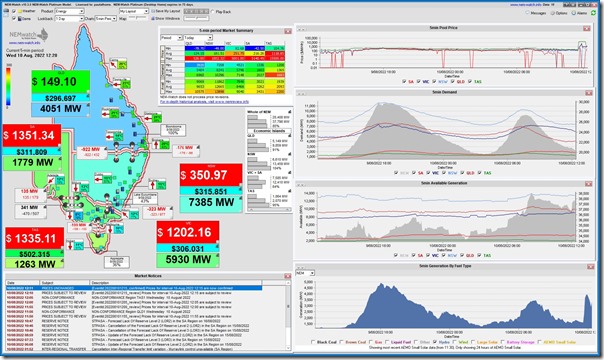Viewport: 604px width, 360px height.
Task: Toggle NSW series in Available Generation chart
Action: (444, 255)
